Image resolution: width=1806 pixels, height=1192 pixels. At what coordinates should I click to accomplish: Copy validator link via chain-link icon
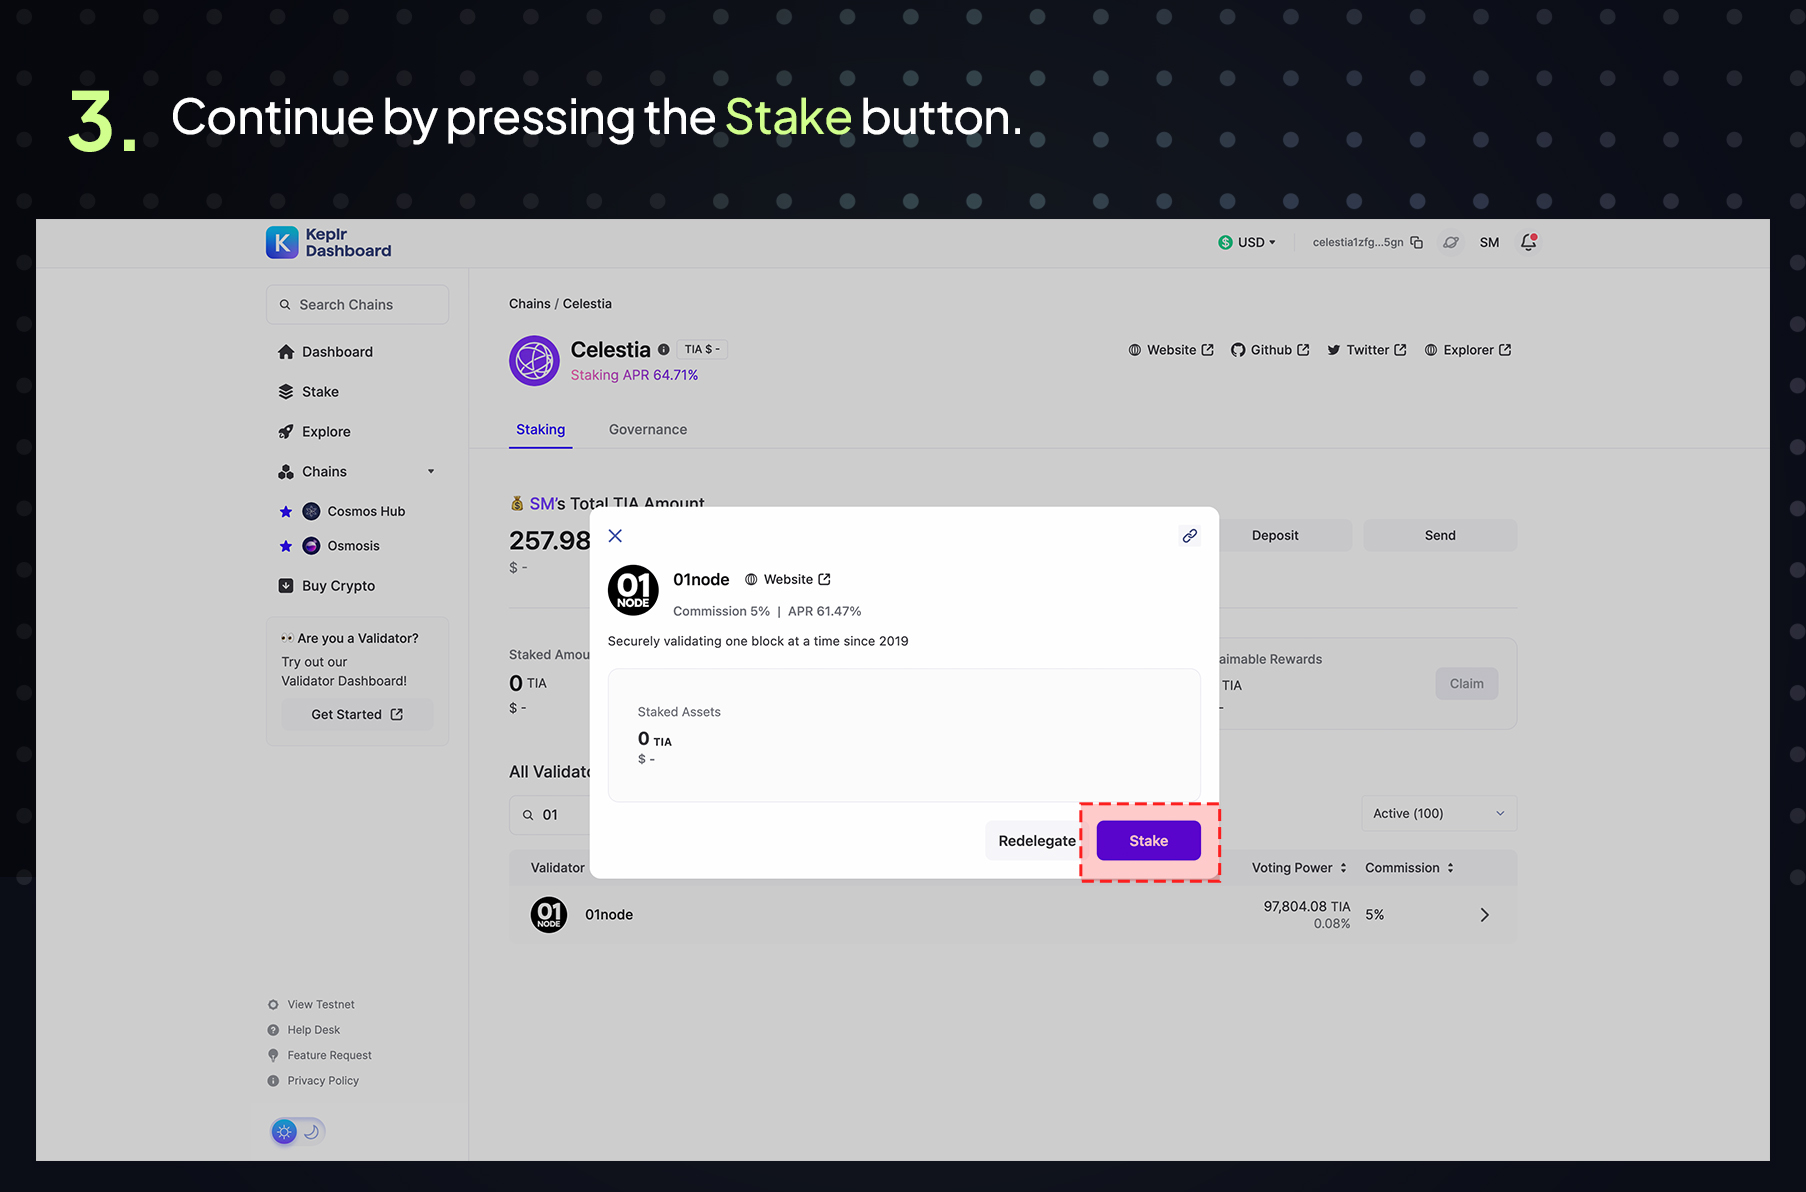(1189, 536)
